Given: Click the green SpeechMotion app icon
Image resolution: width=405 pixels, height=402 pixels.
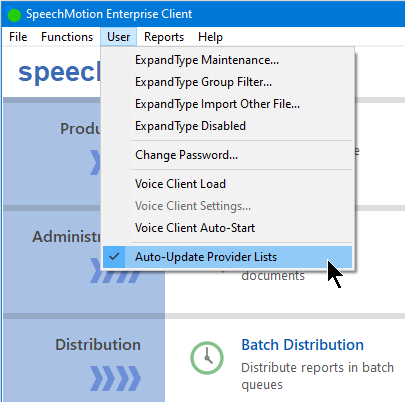Looking at the screenshot, I should pyautogui.click(x=14, y=15).
